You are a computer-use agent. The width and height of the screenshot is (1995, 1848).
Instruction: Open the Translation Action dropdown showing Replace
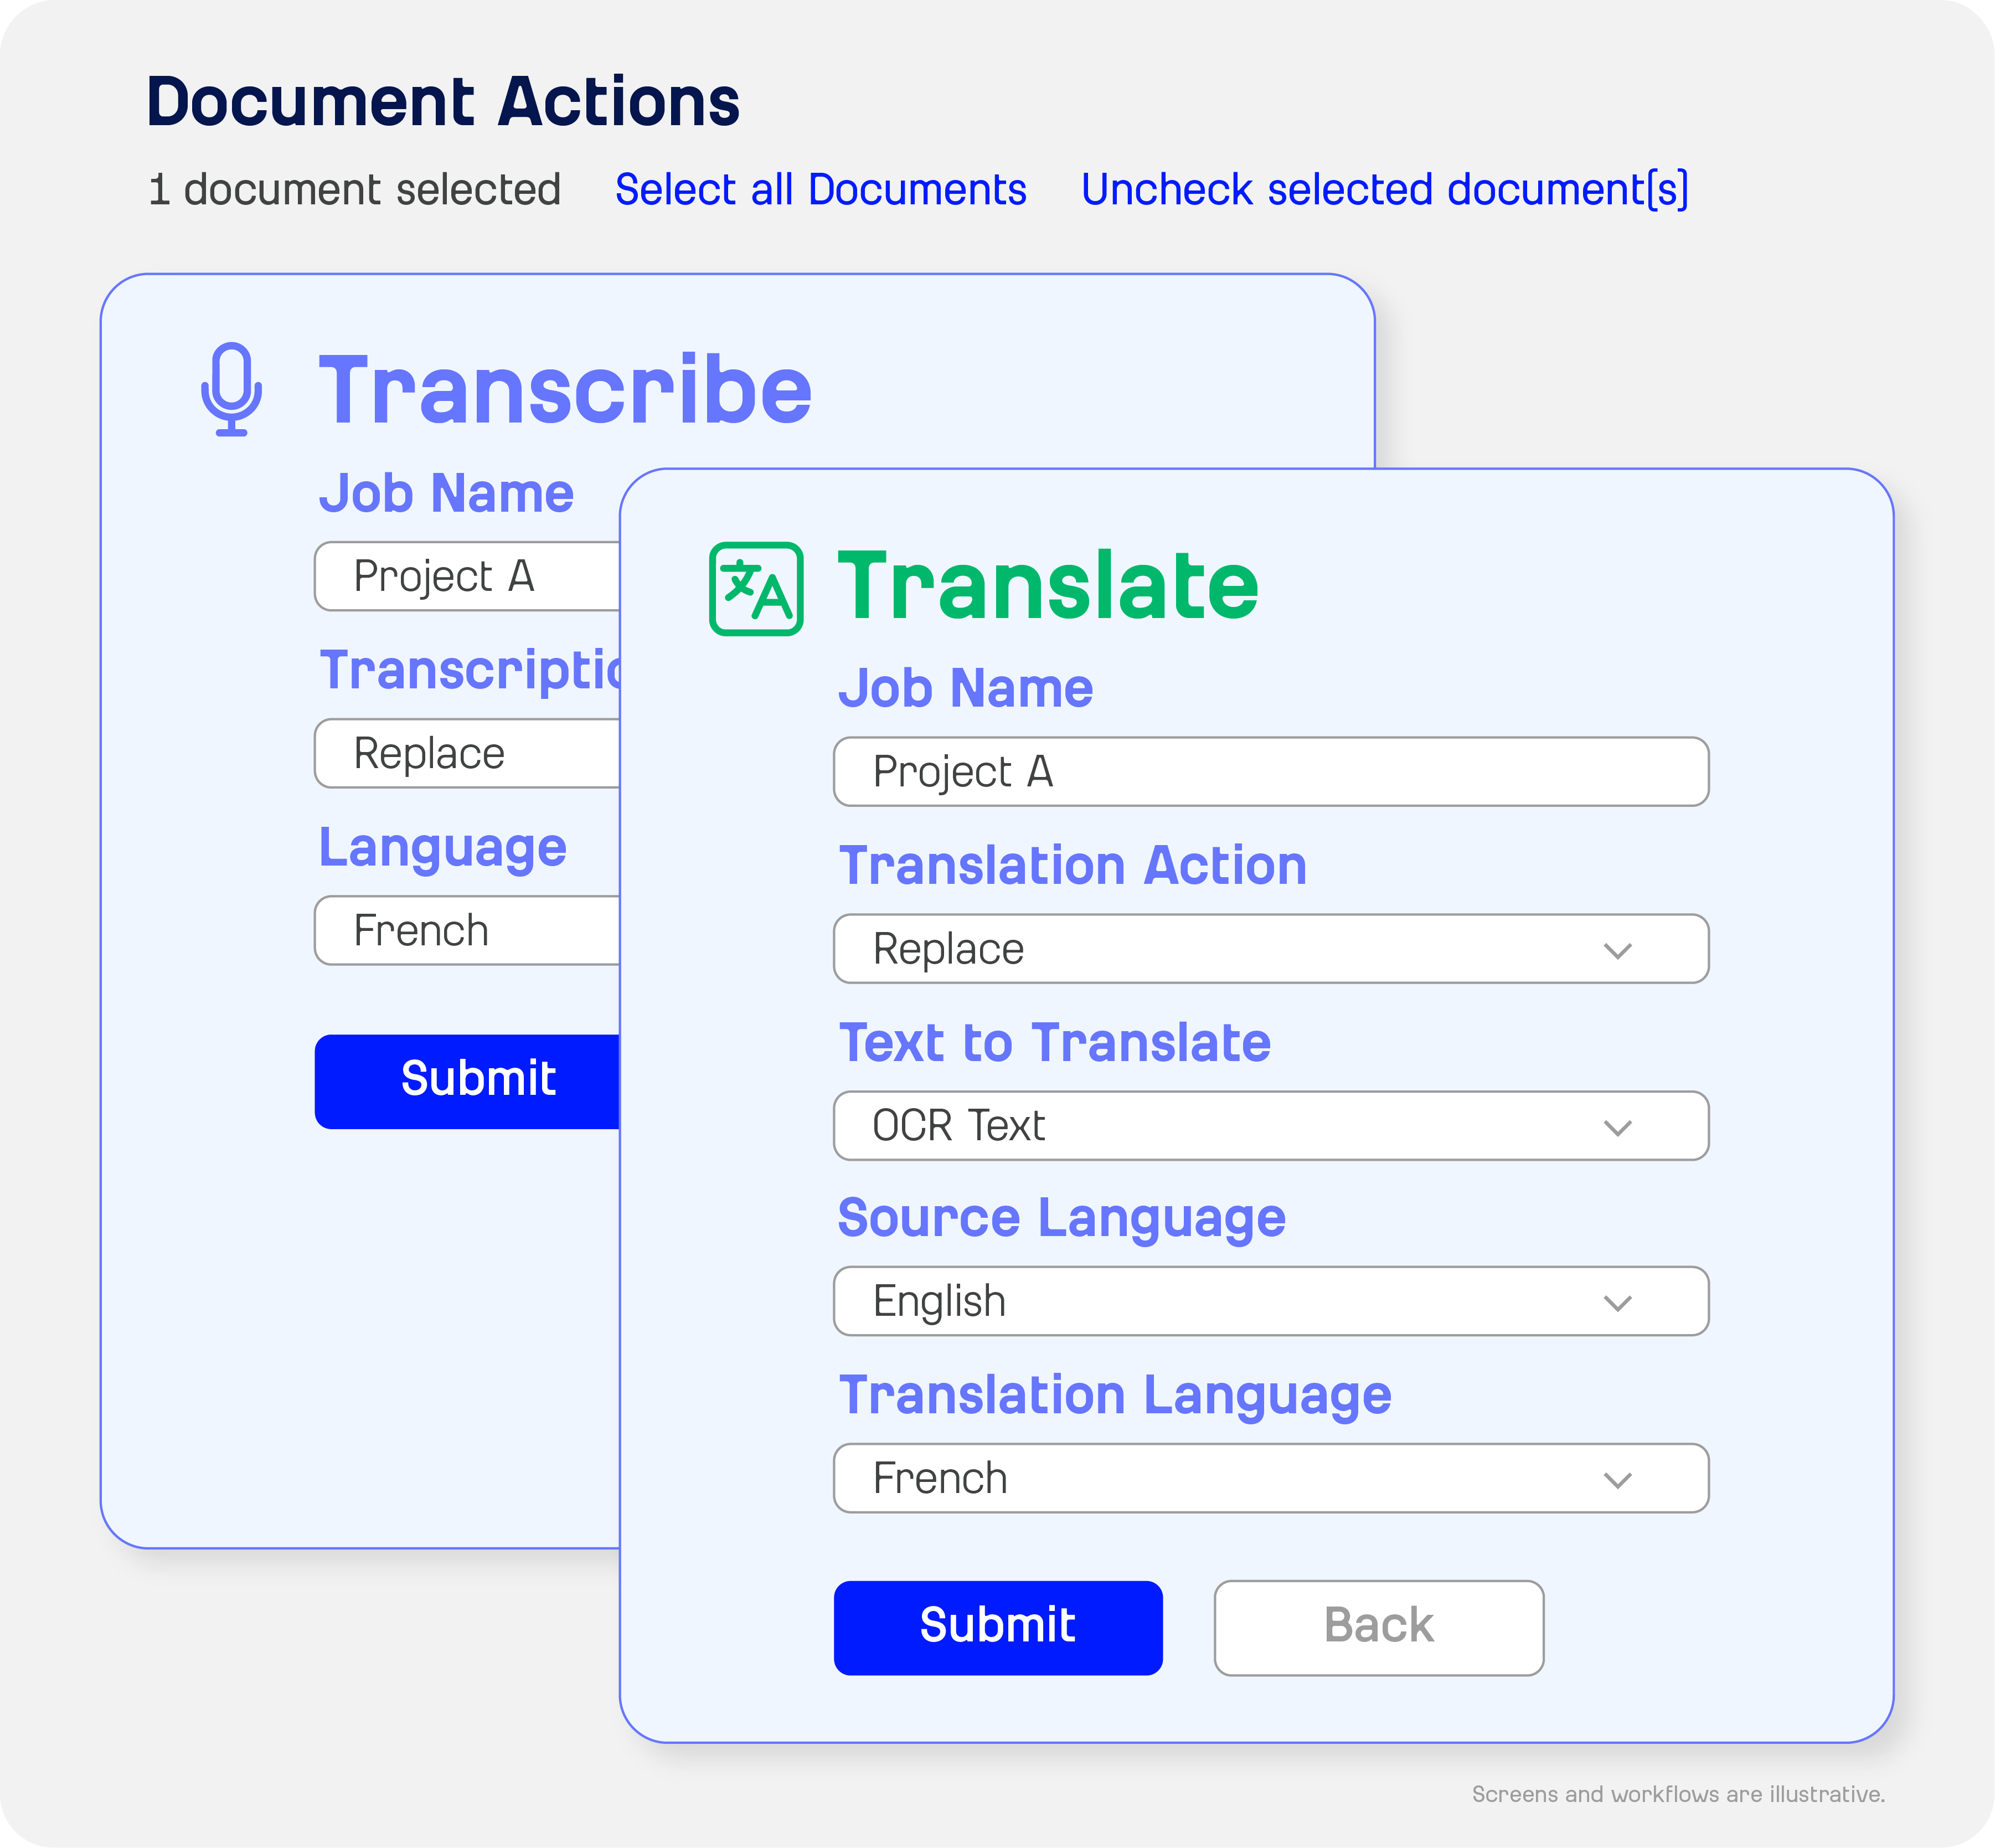coord(1270,948)
